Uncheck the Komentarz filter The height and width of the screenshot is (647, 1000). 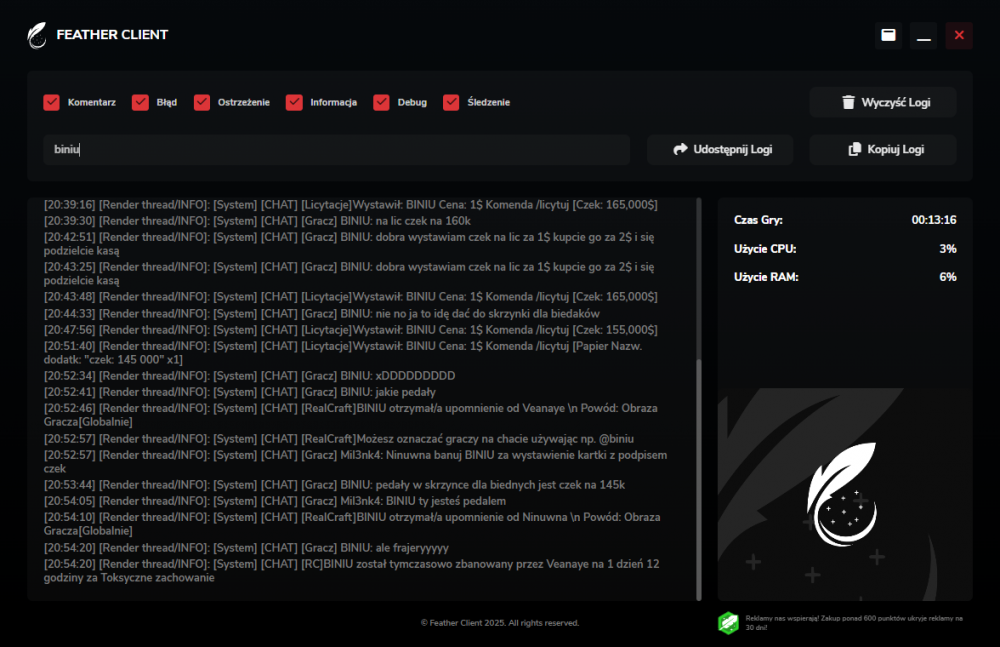pyautogui.click(x=51, y=102)
